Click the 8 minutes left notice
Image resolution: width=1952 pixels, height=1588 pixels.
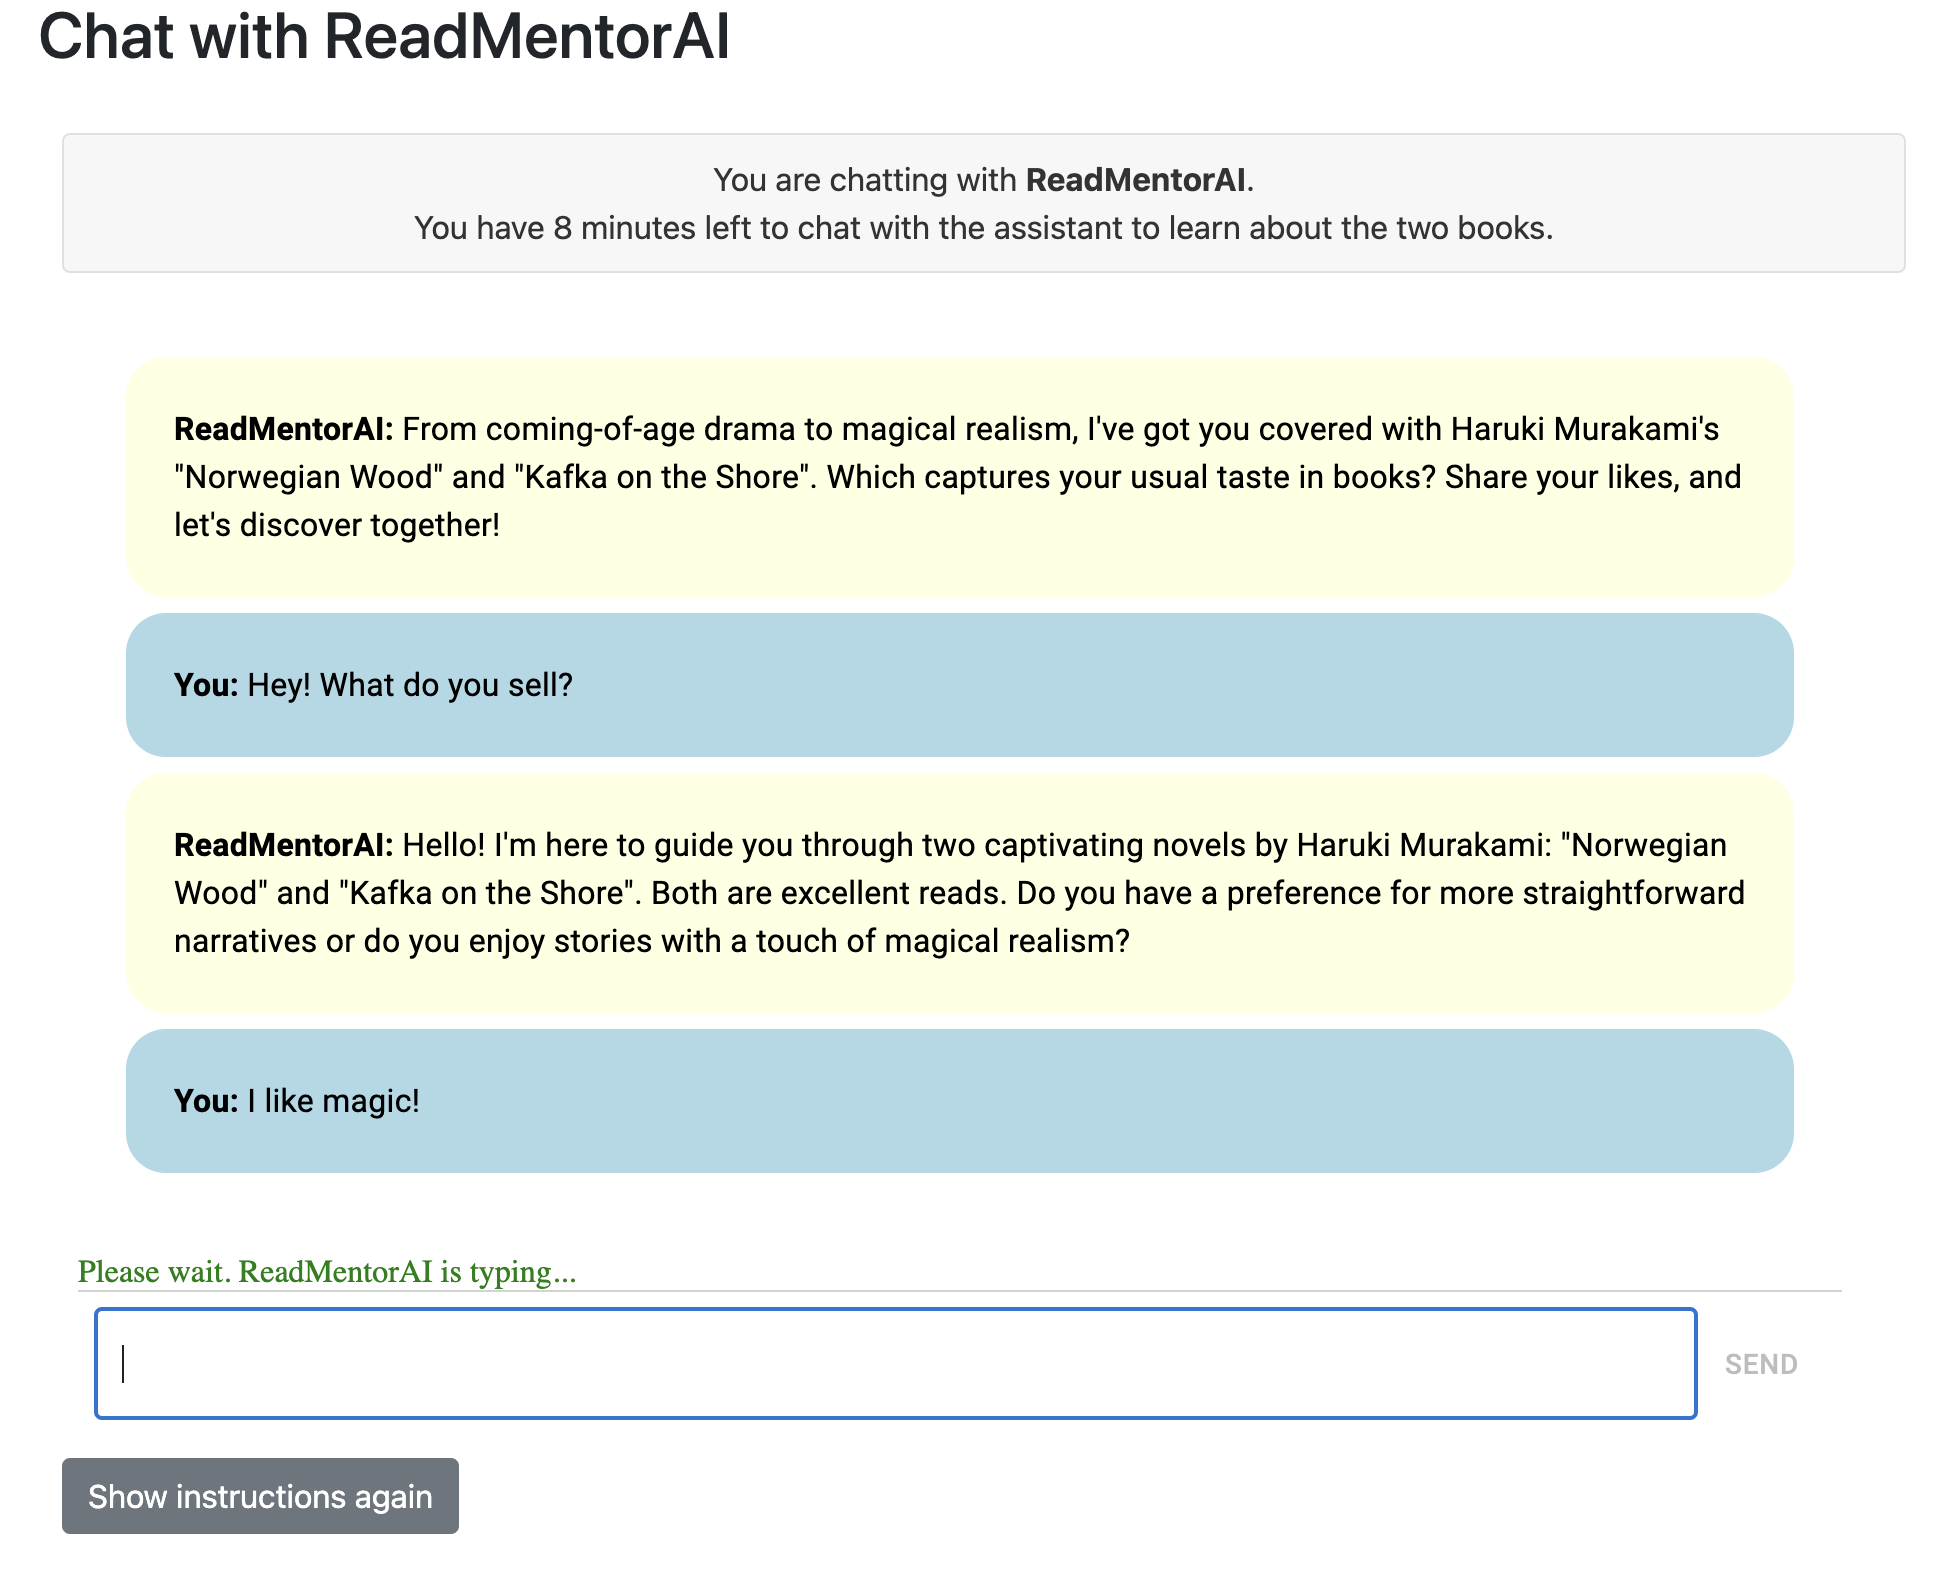(983, 228)
